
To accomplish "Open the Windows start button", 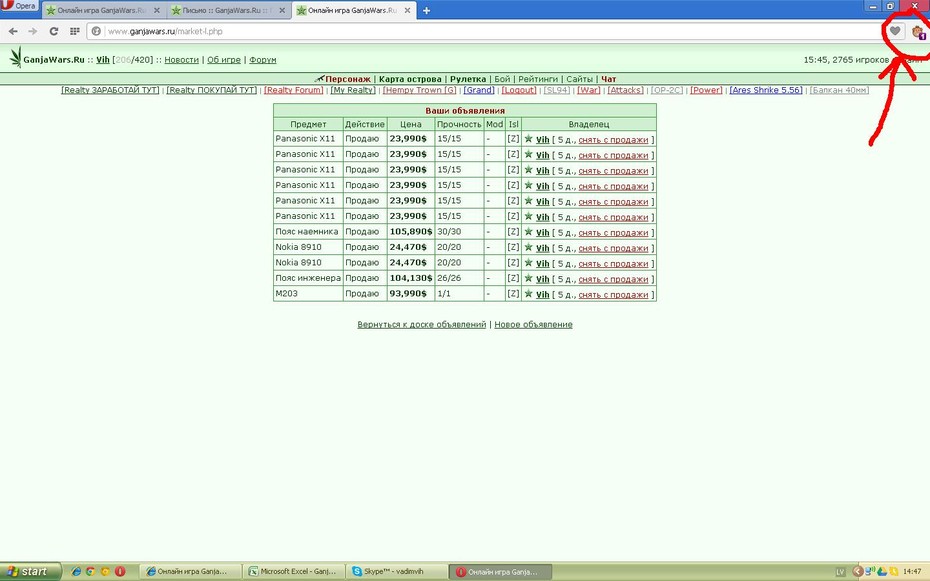I will 30,572.
